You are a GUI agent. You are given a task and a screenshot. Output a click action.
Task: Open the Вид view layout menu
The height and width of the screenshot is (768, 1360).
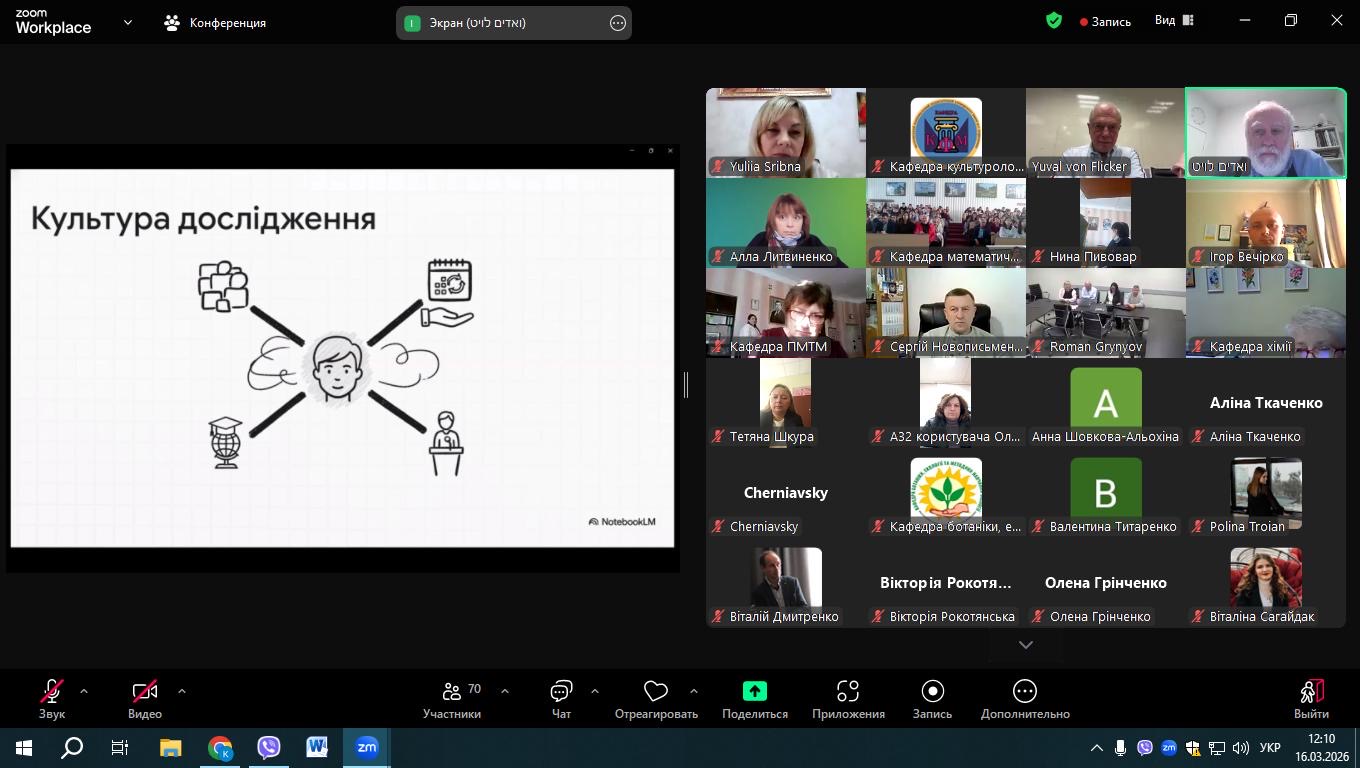tap(1174, 21)
